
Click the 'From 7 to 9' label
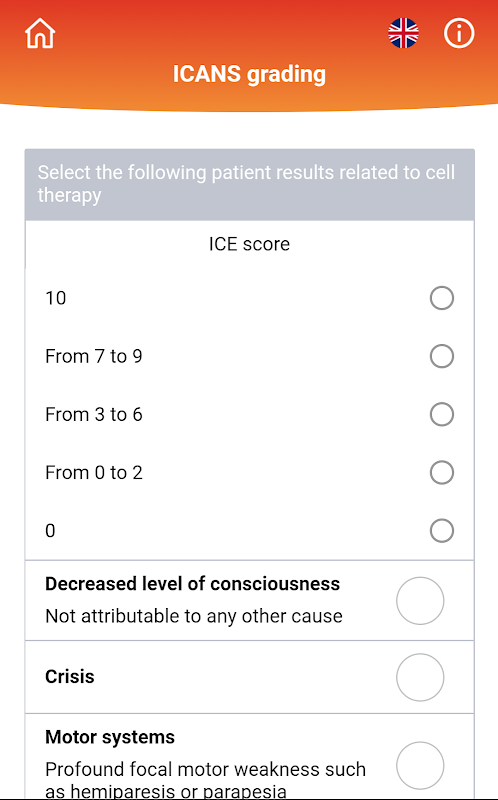coord(94,356)
